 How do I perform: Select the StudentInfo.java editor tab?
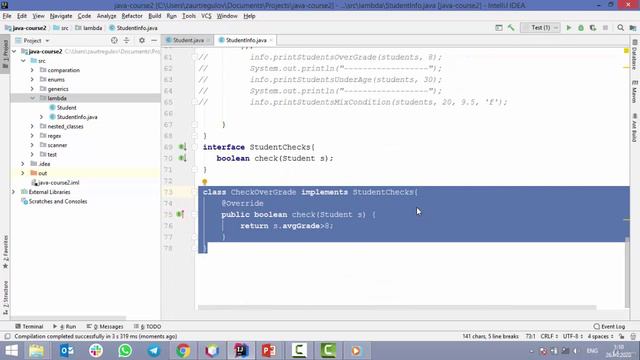[x=246, y=40]
